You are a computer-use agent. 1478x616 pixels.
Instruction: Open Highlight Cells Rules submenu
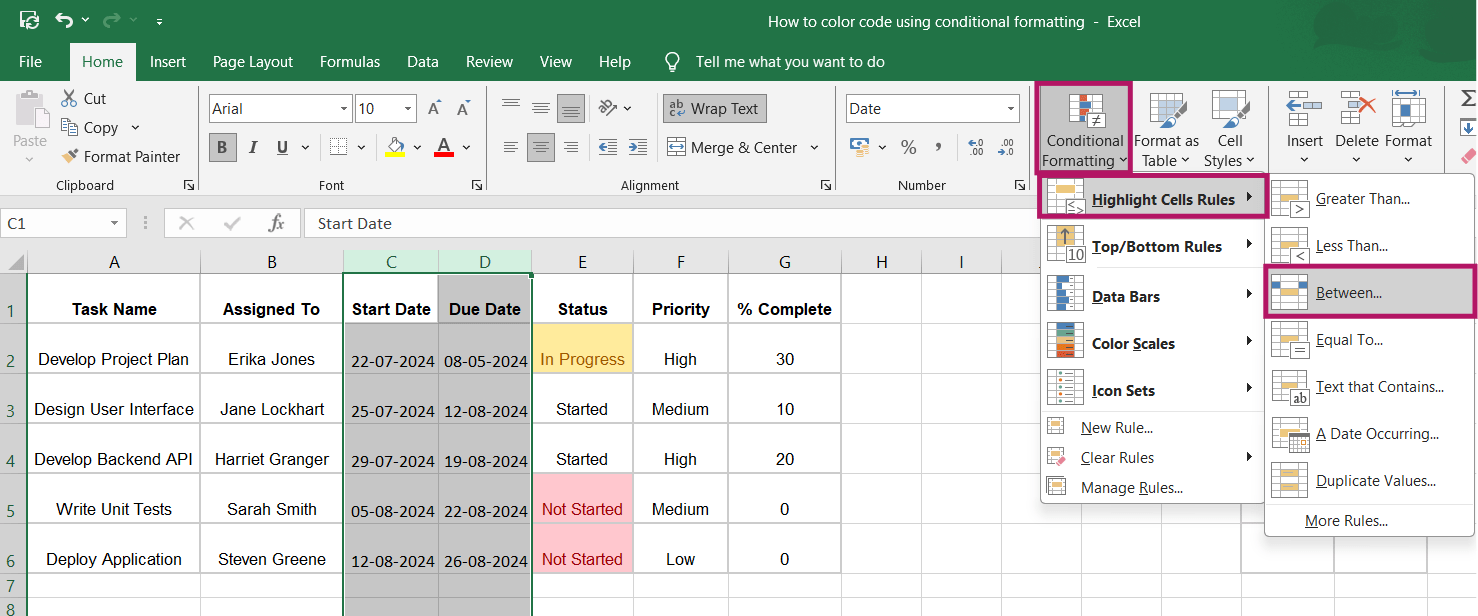[1153, 199]
